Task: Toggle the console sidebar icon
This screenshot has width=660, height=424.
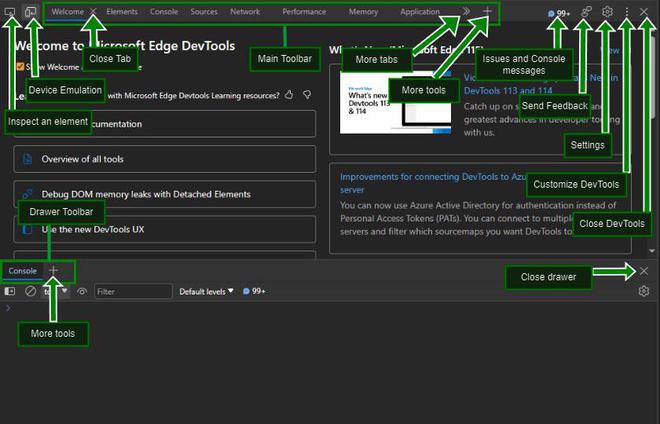Action: click(10, 291)
